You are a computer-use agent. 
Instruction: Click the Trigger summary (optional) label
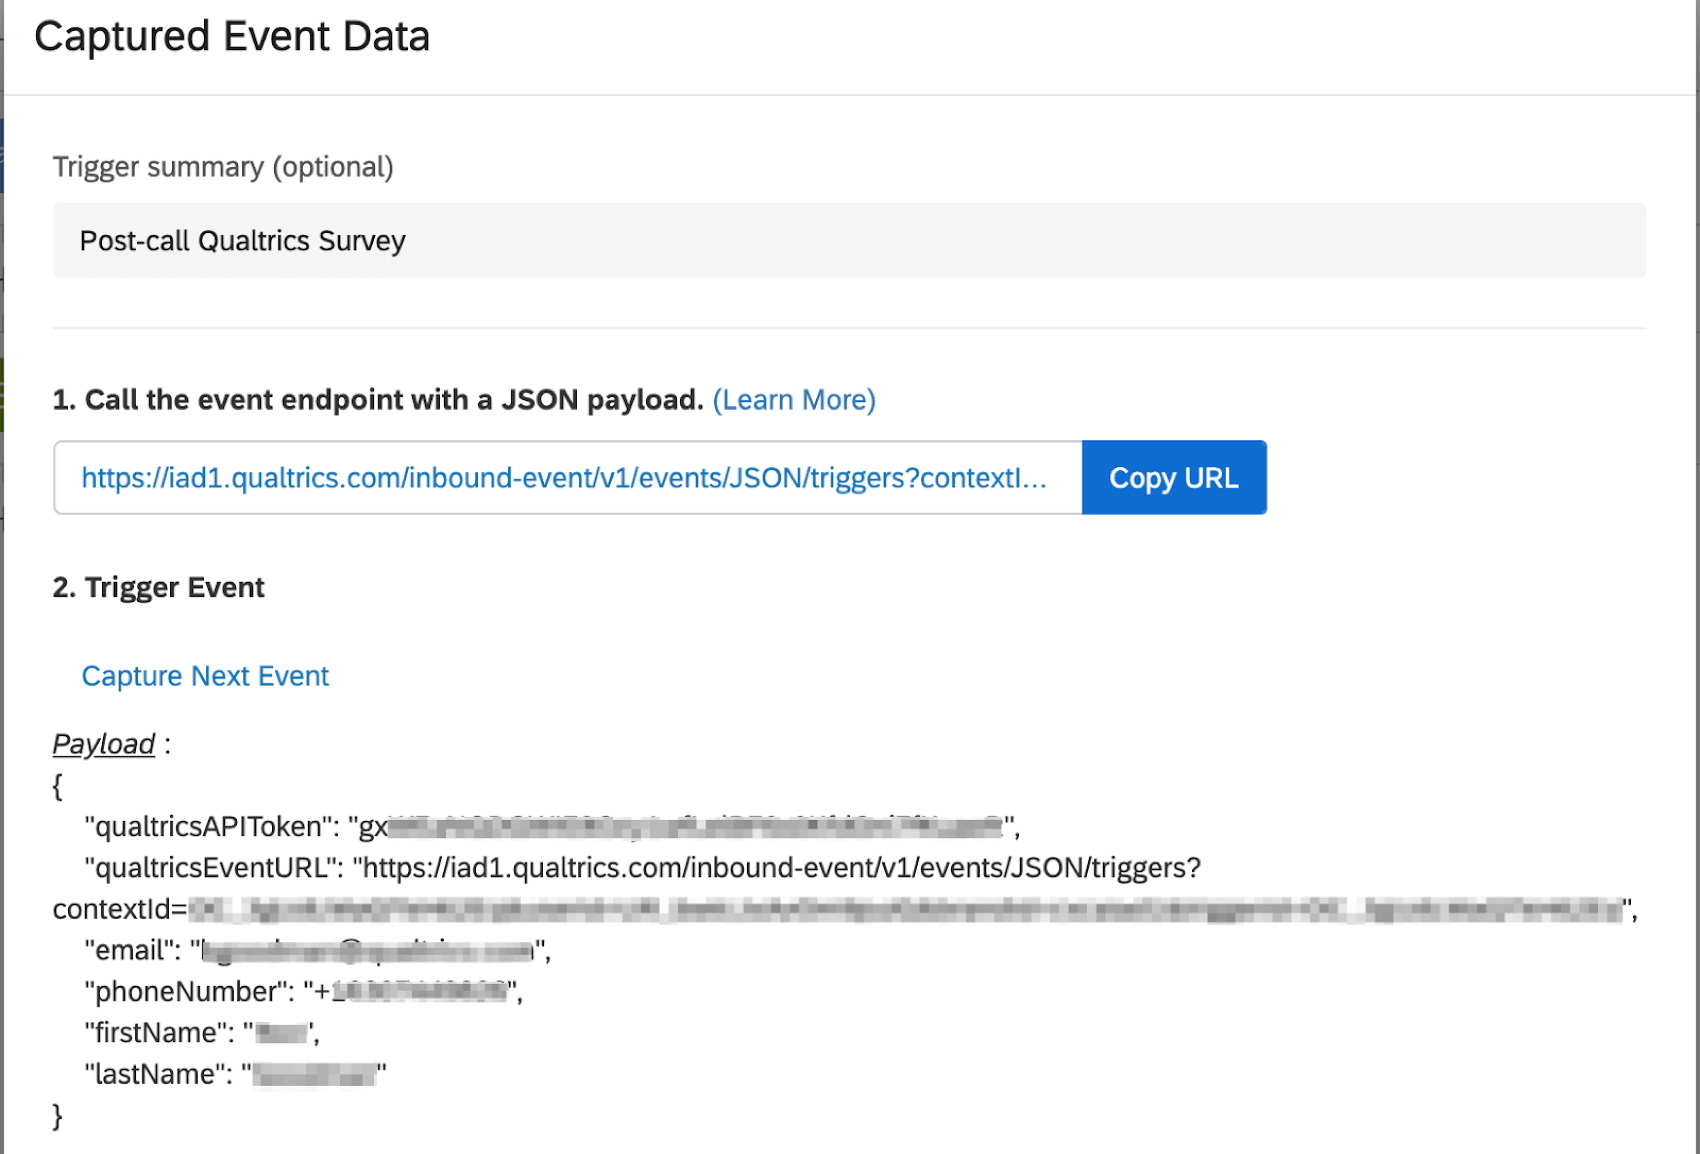[x=222, y=166]
